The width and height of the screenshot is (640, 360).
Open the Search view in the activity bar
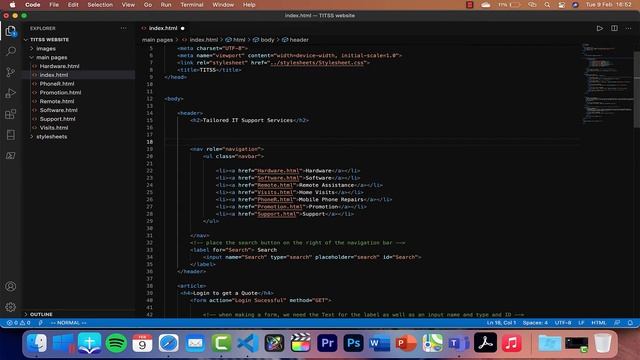[x=11, y=51]
